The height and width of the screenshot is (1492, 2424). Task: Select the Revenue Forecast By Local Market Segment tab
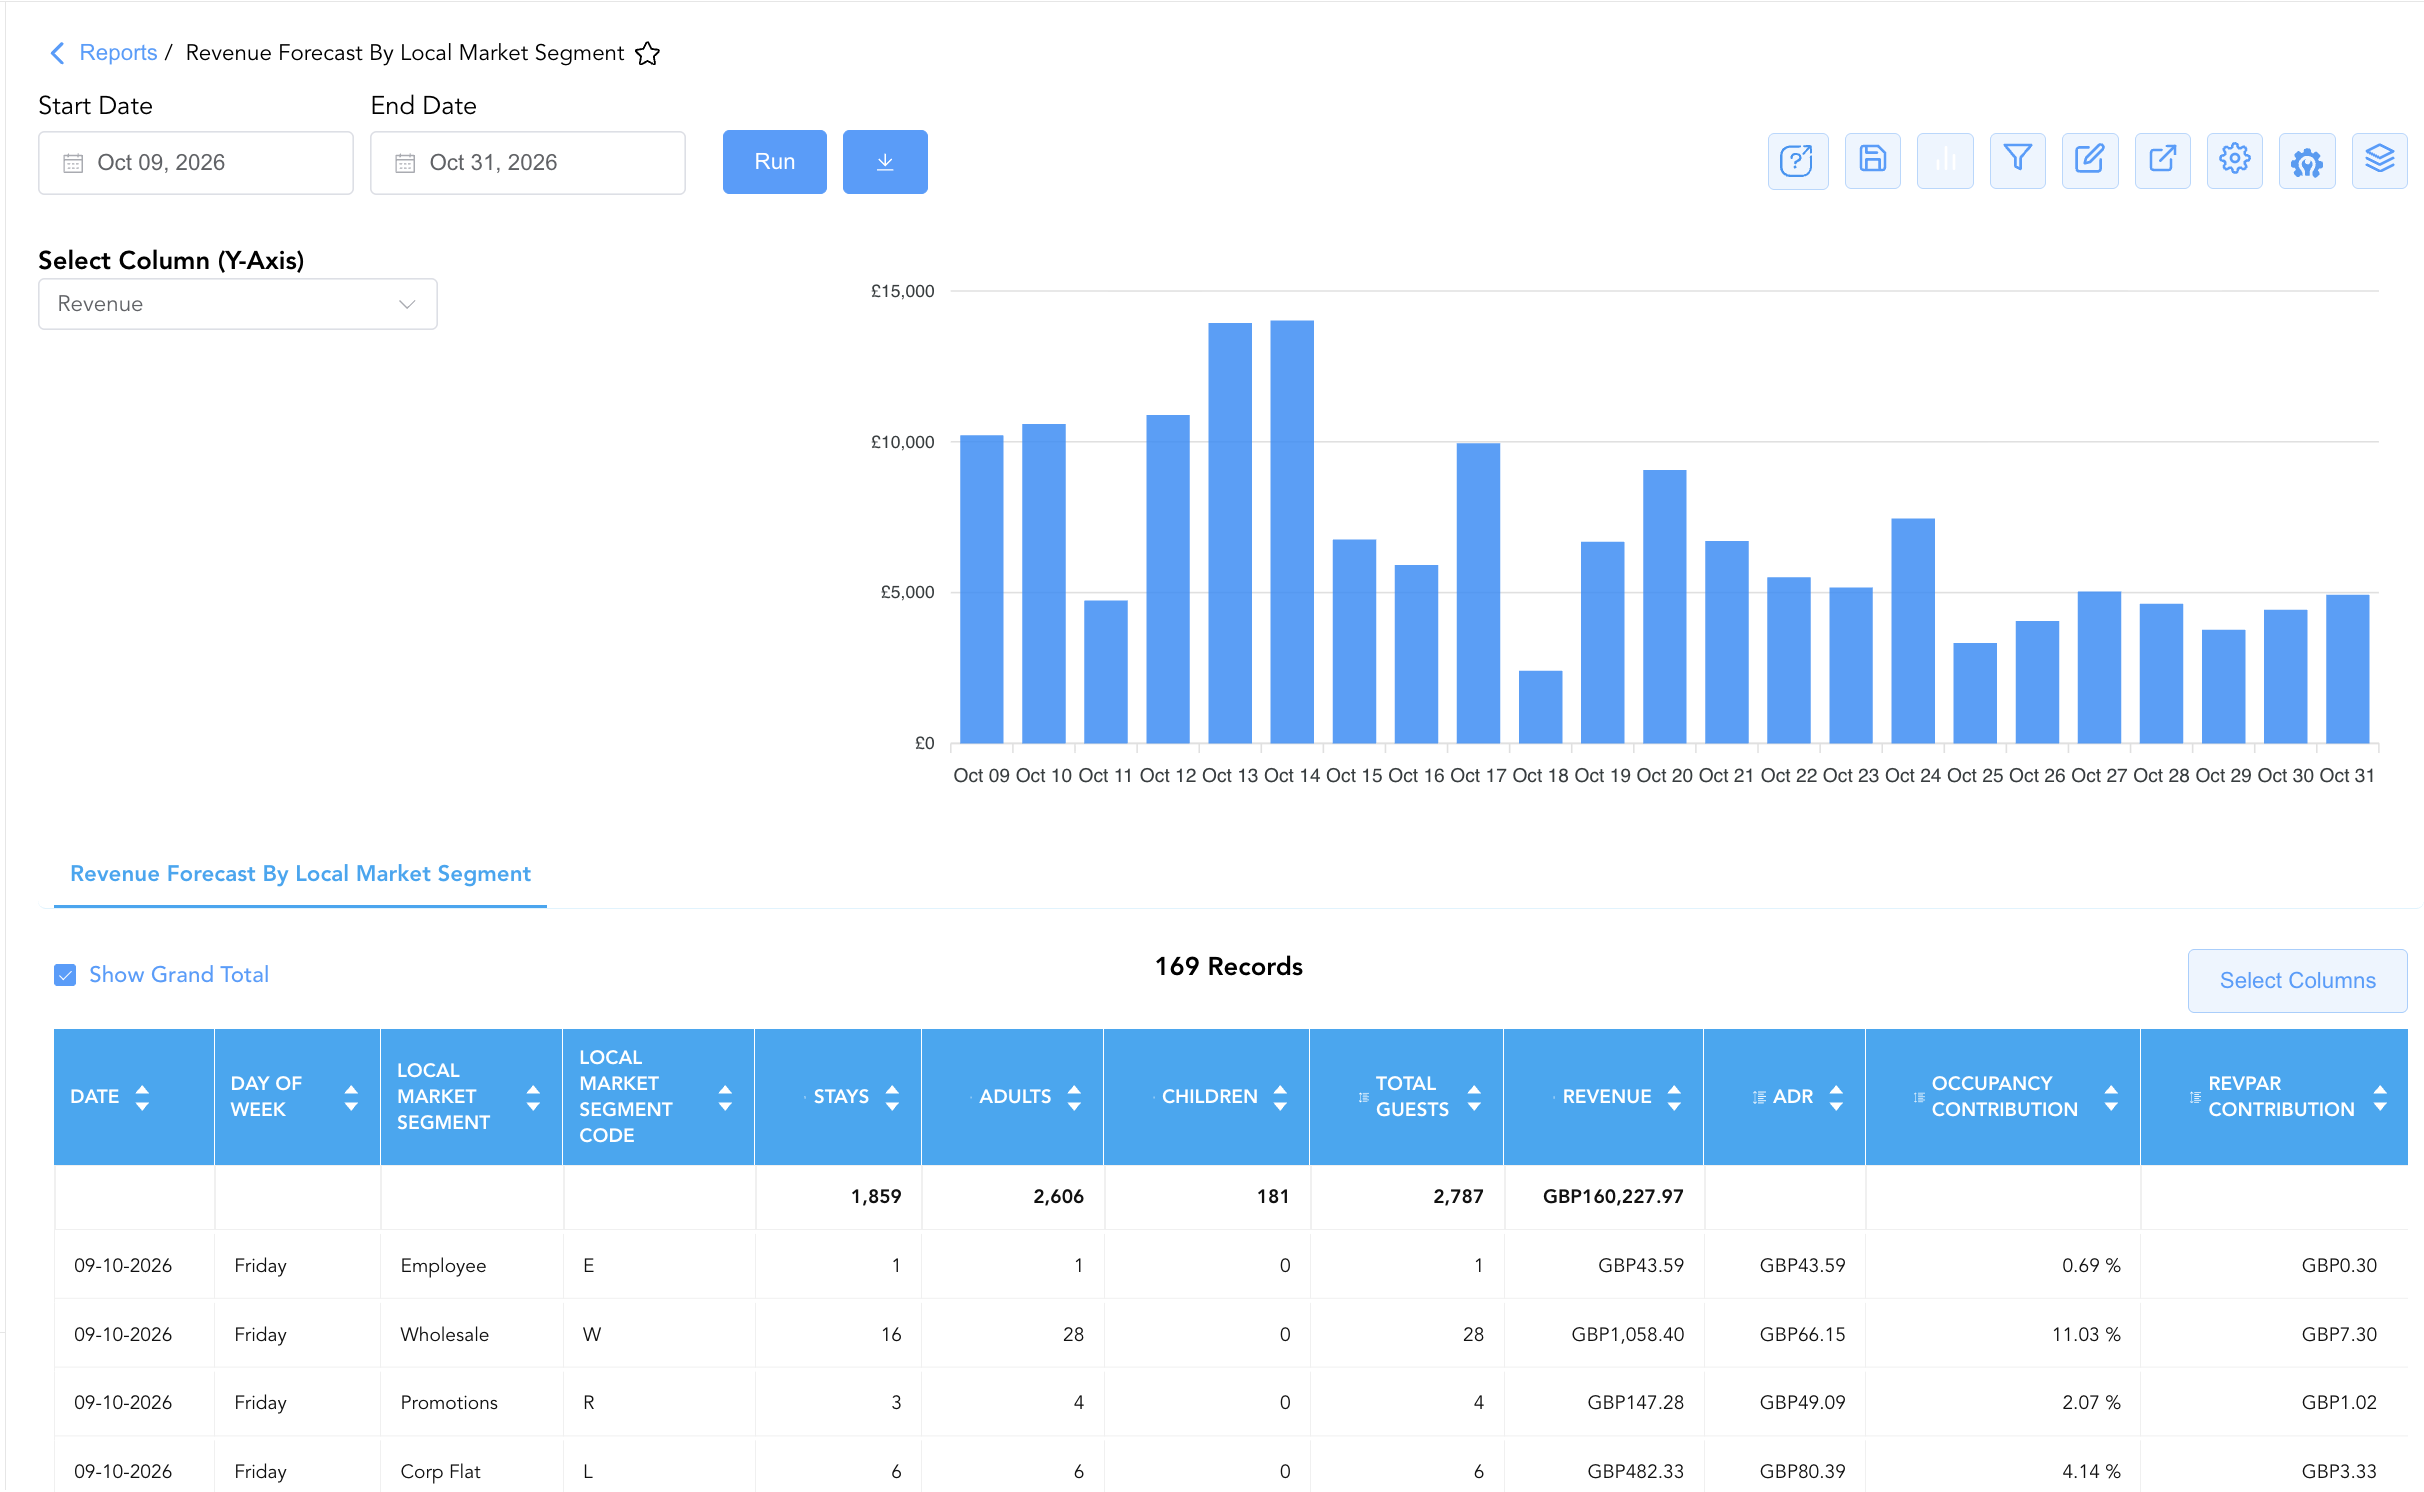point(300,874)
